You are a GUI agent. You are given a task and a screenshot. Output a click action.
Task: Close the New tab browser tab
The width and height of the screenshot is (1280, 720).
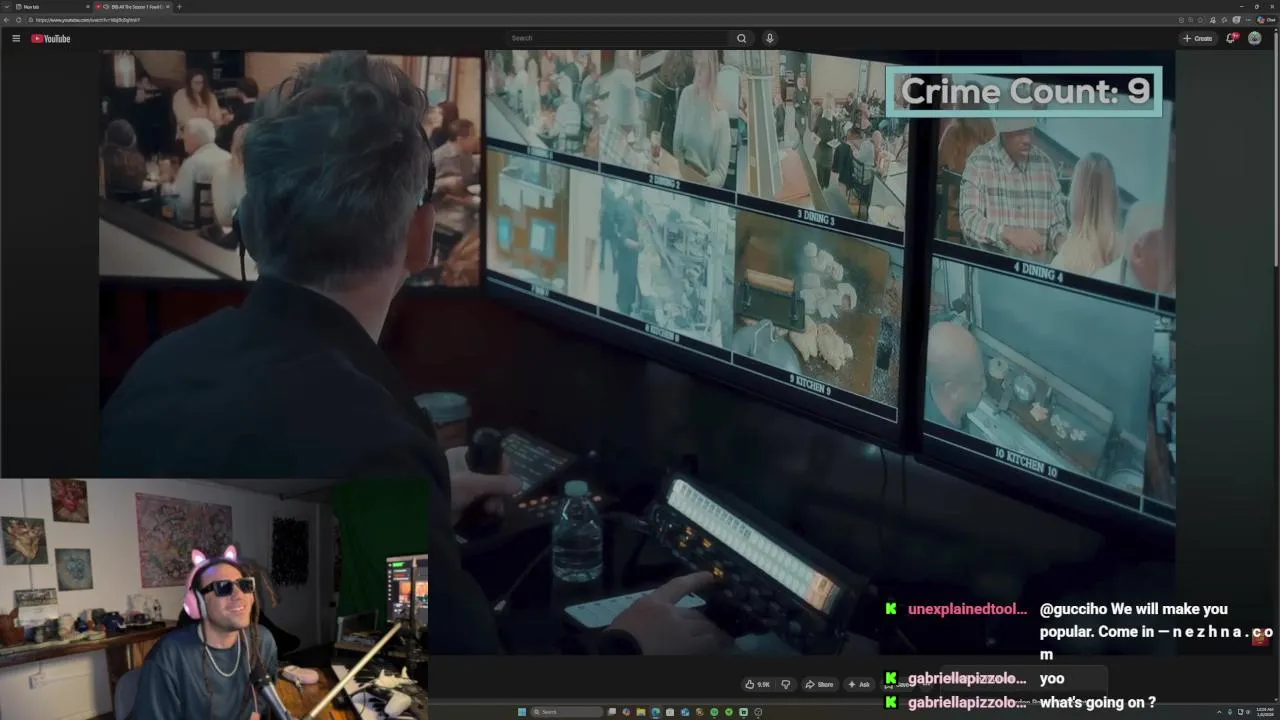coord(87,7)
